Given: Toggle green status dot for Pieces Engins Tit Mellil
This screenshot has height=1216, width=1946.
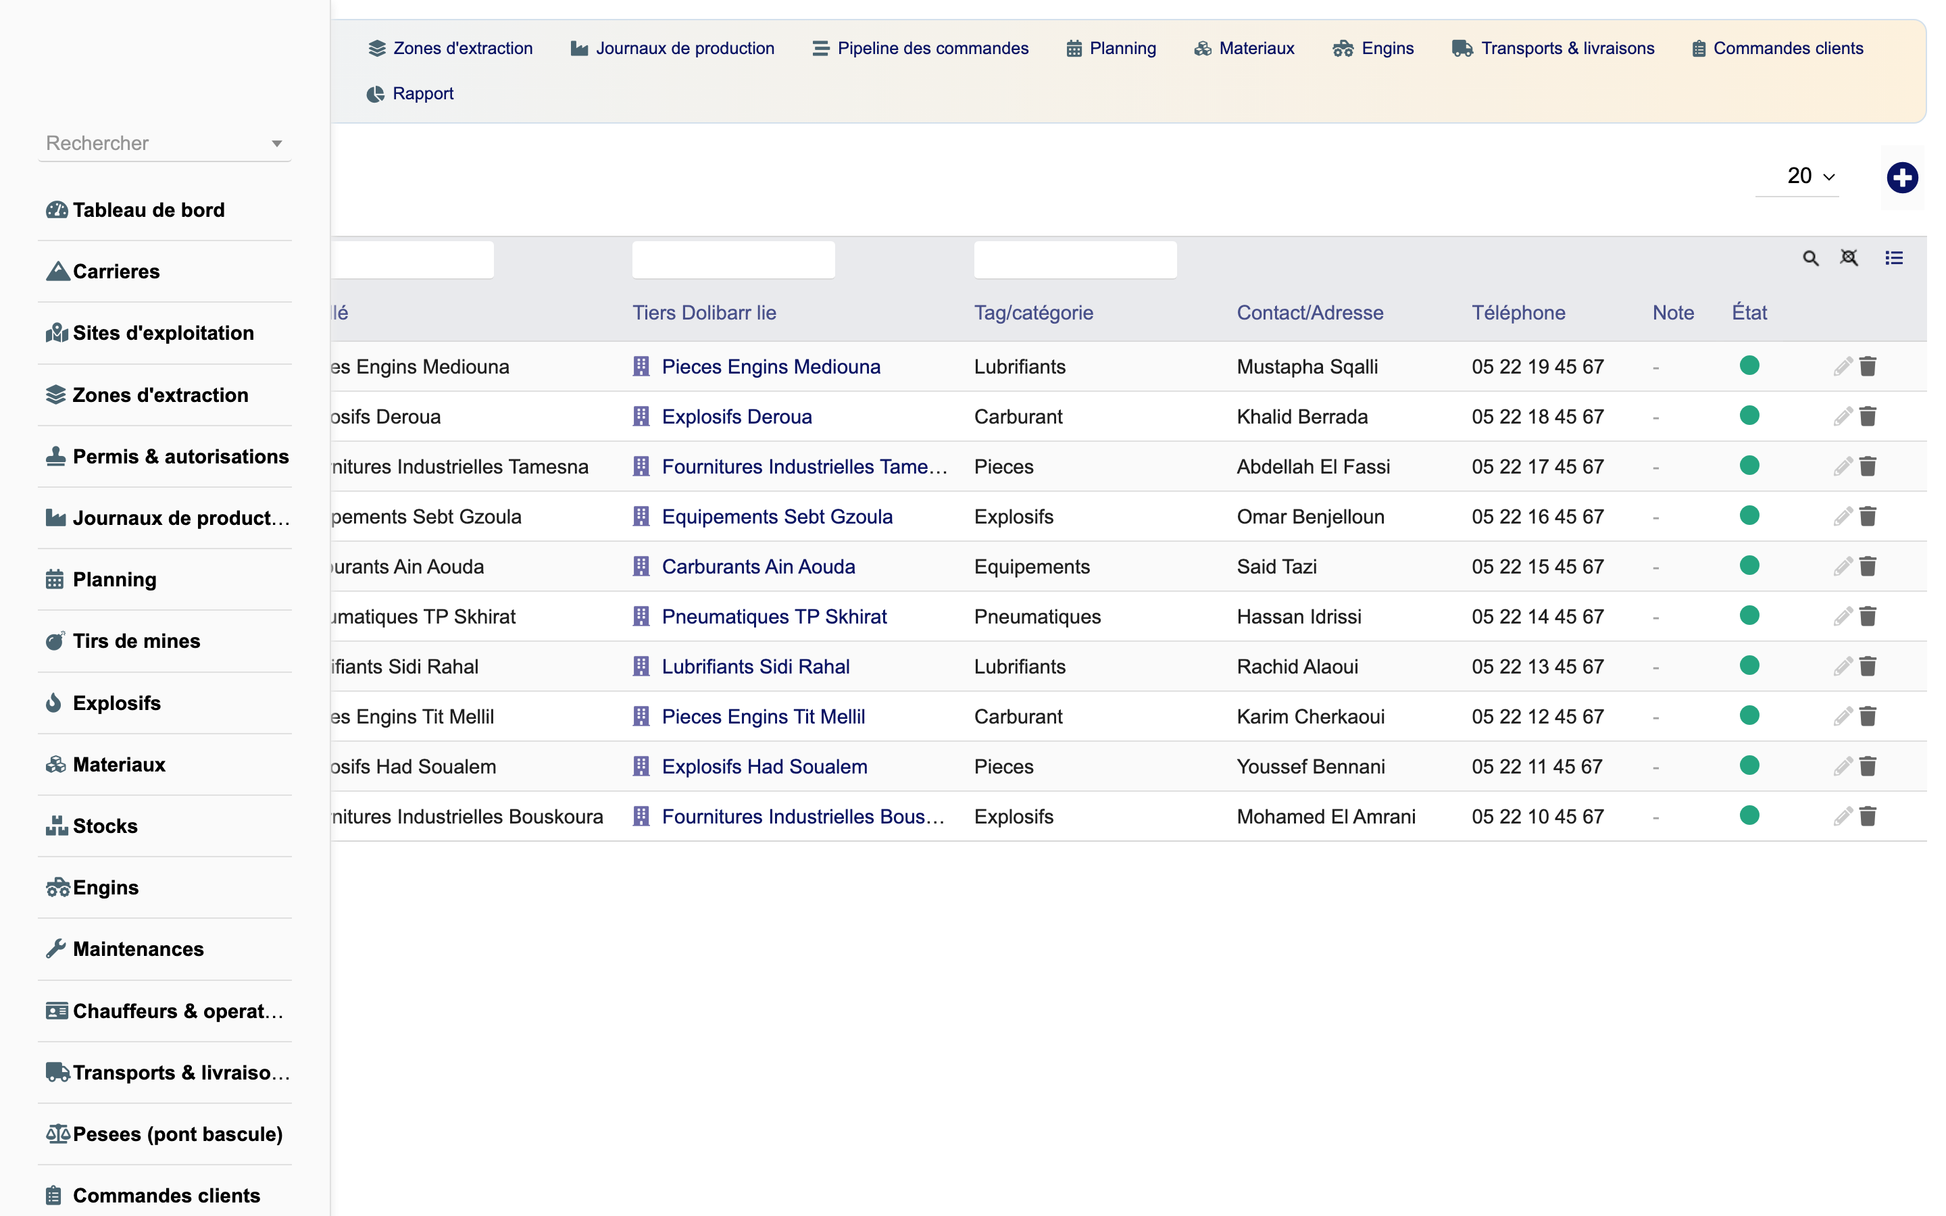Looking at the screenshot, I should click(1749, 716).
